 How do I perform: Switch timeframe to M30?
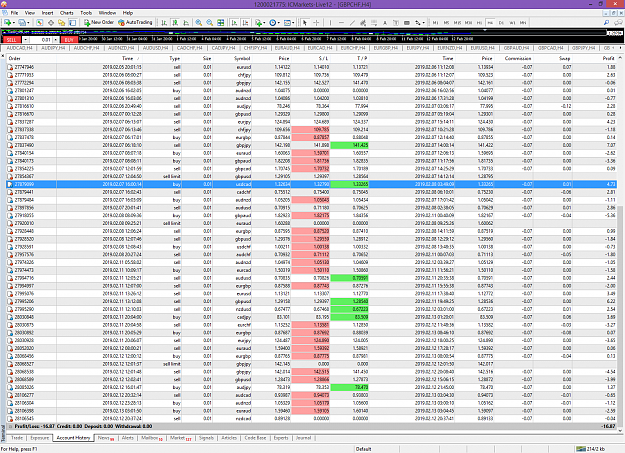pyautogui.click(x=468, y=23)
